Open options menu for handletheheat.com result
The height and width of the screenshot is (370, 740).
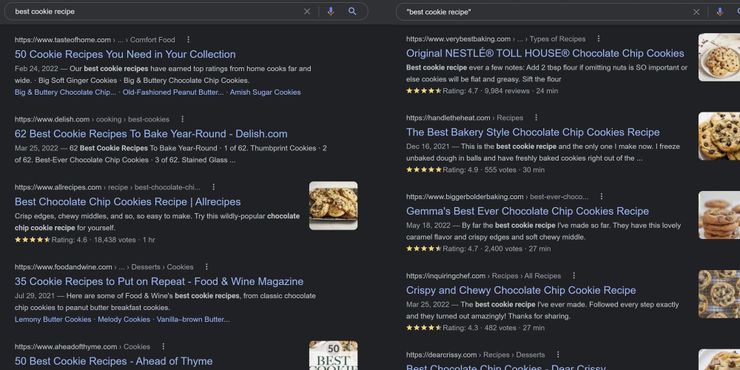[536, 118]
